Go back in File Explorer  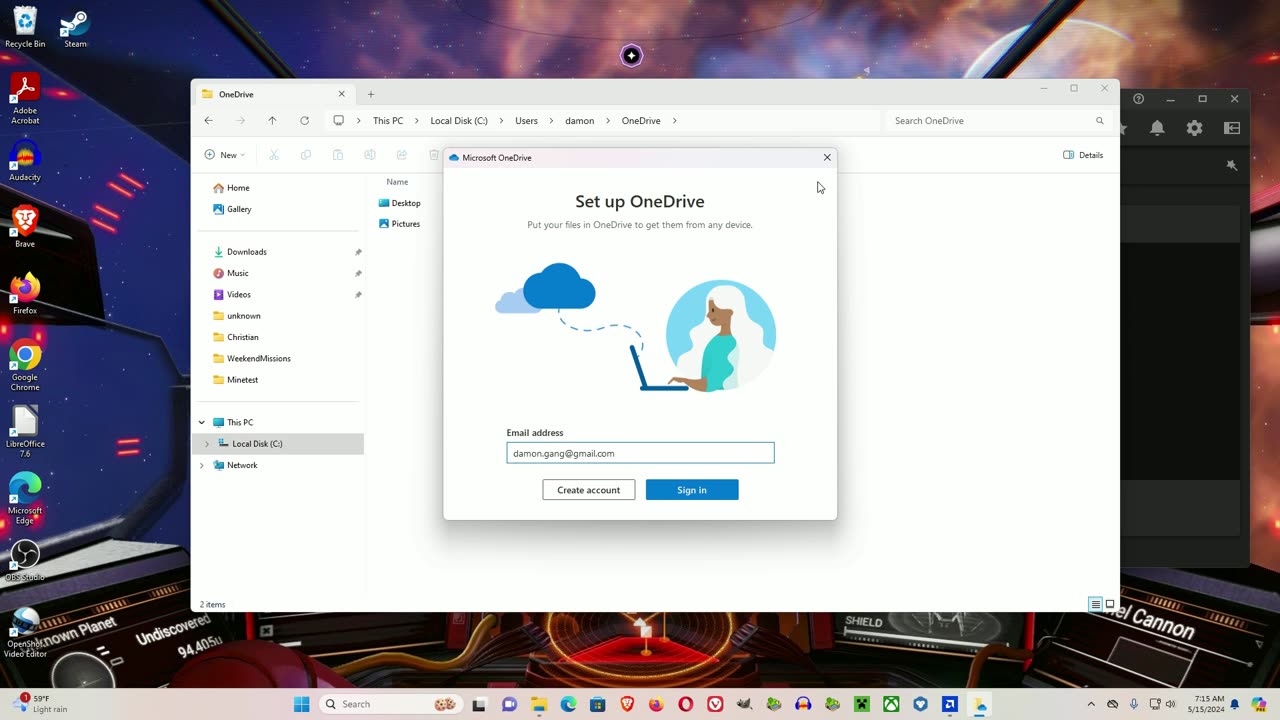click(208, 120)
